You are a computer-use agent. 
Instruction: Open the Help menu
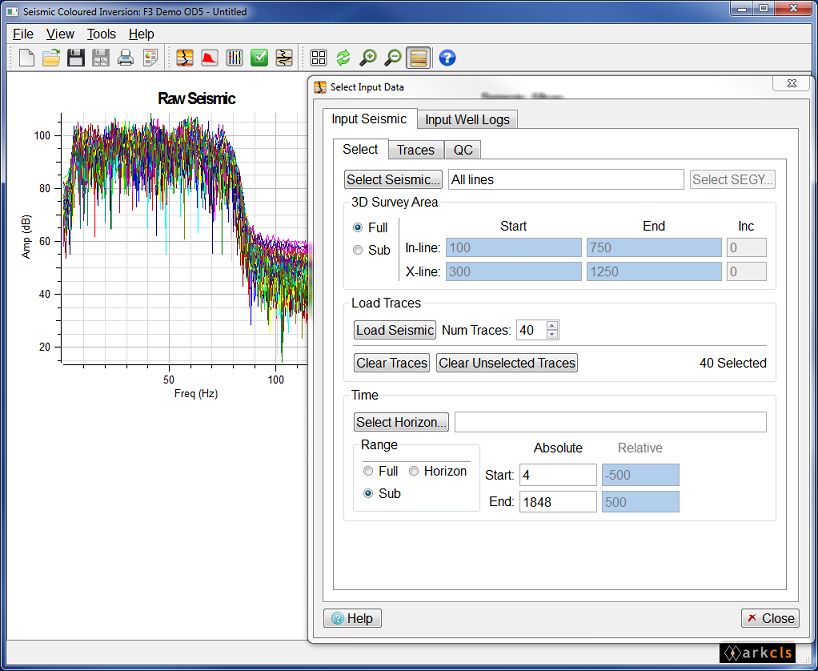click(141, 34)
